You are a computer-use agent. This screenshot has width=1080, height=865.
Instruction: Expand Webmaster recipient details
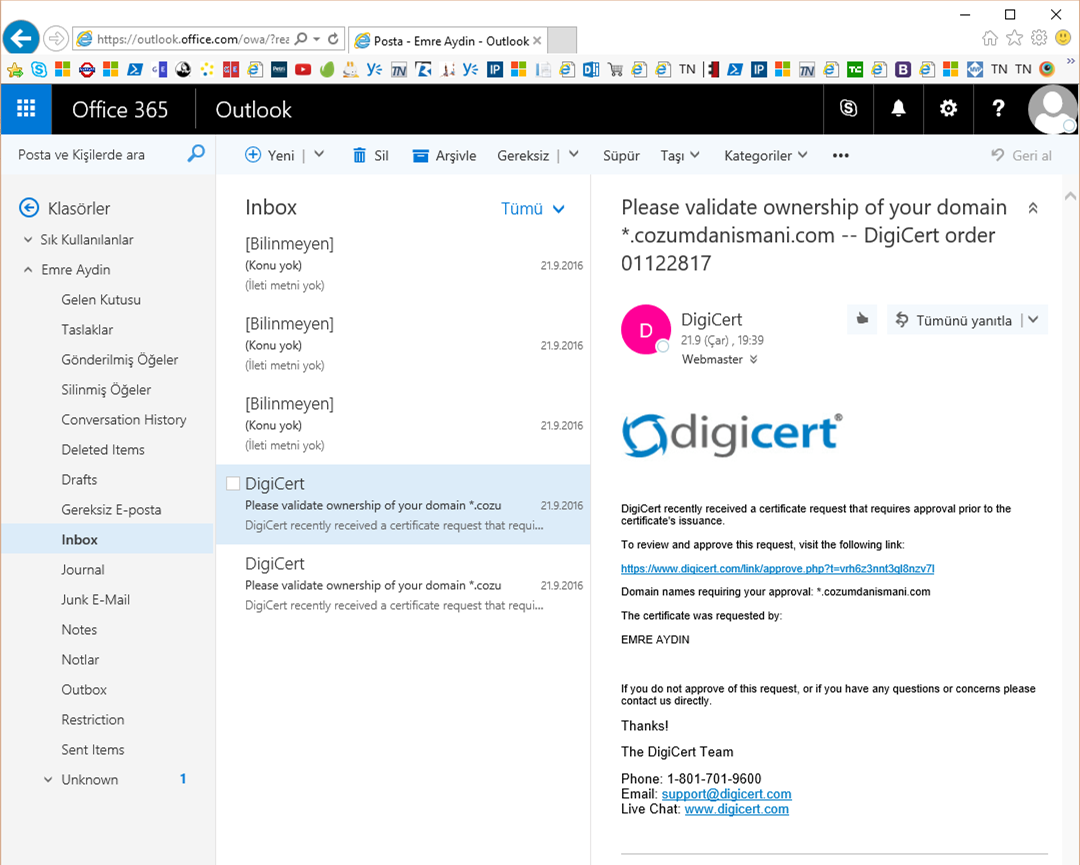coord(754,359)
